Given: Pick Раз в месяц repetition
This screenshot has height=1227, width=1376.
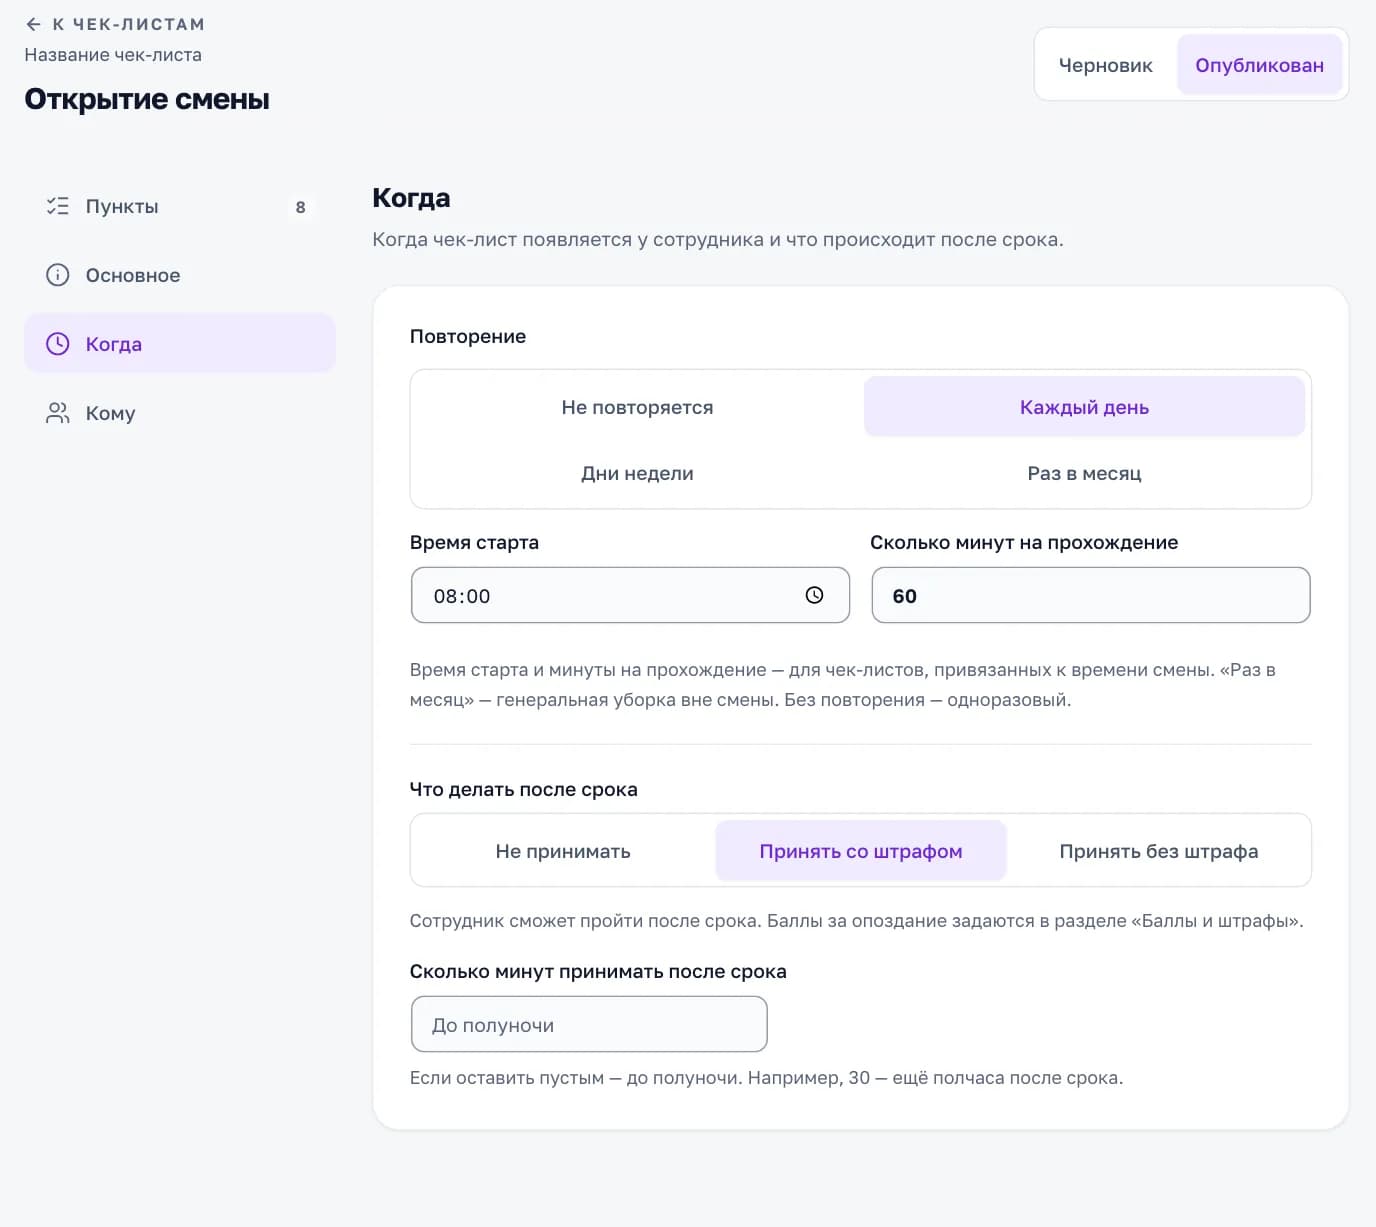Looking at the screenshot, I should pyautogui.click(x=1084, y=473).
